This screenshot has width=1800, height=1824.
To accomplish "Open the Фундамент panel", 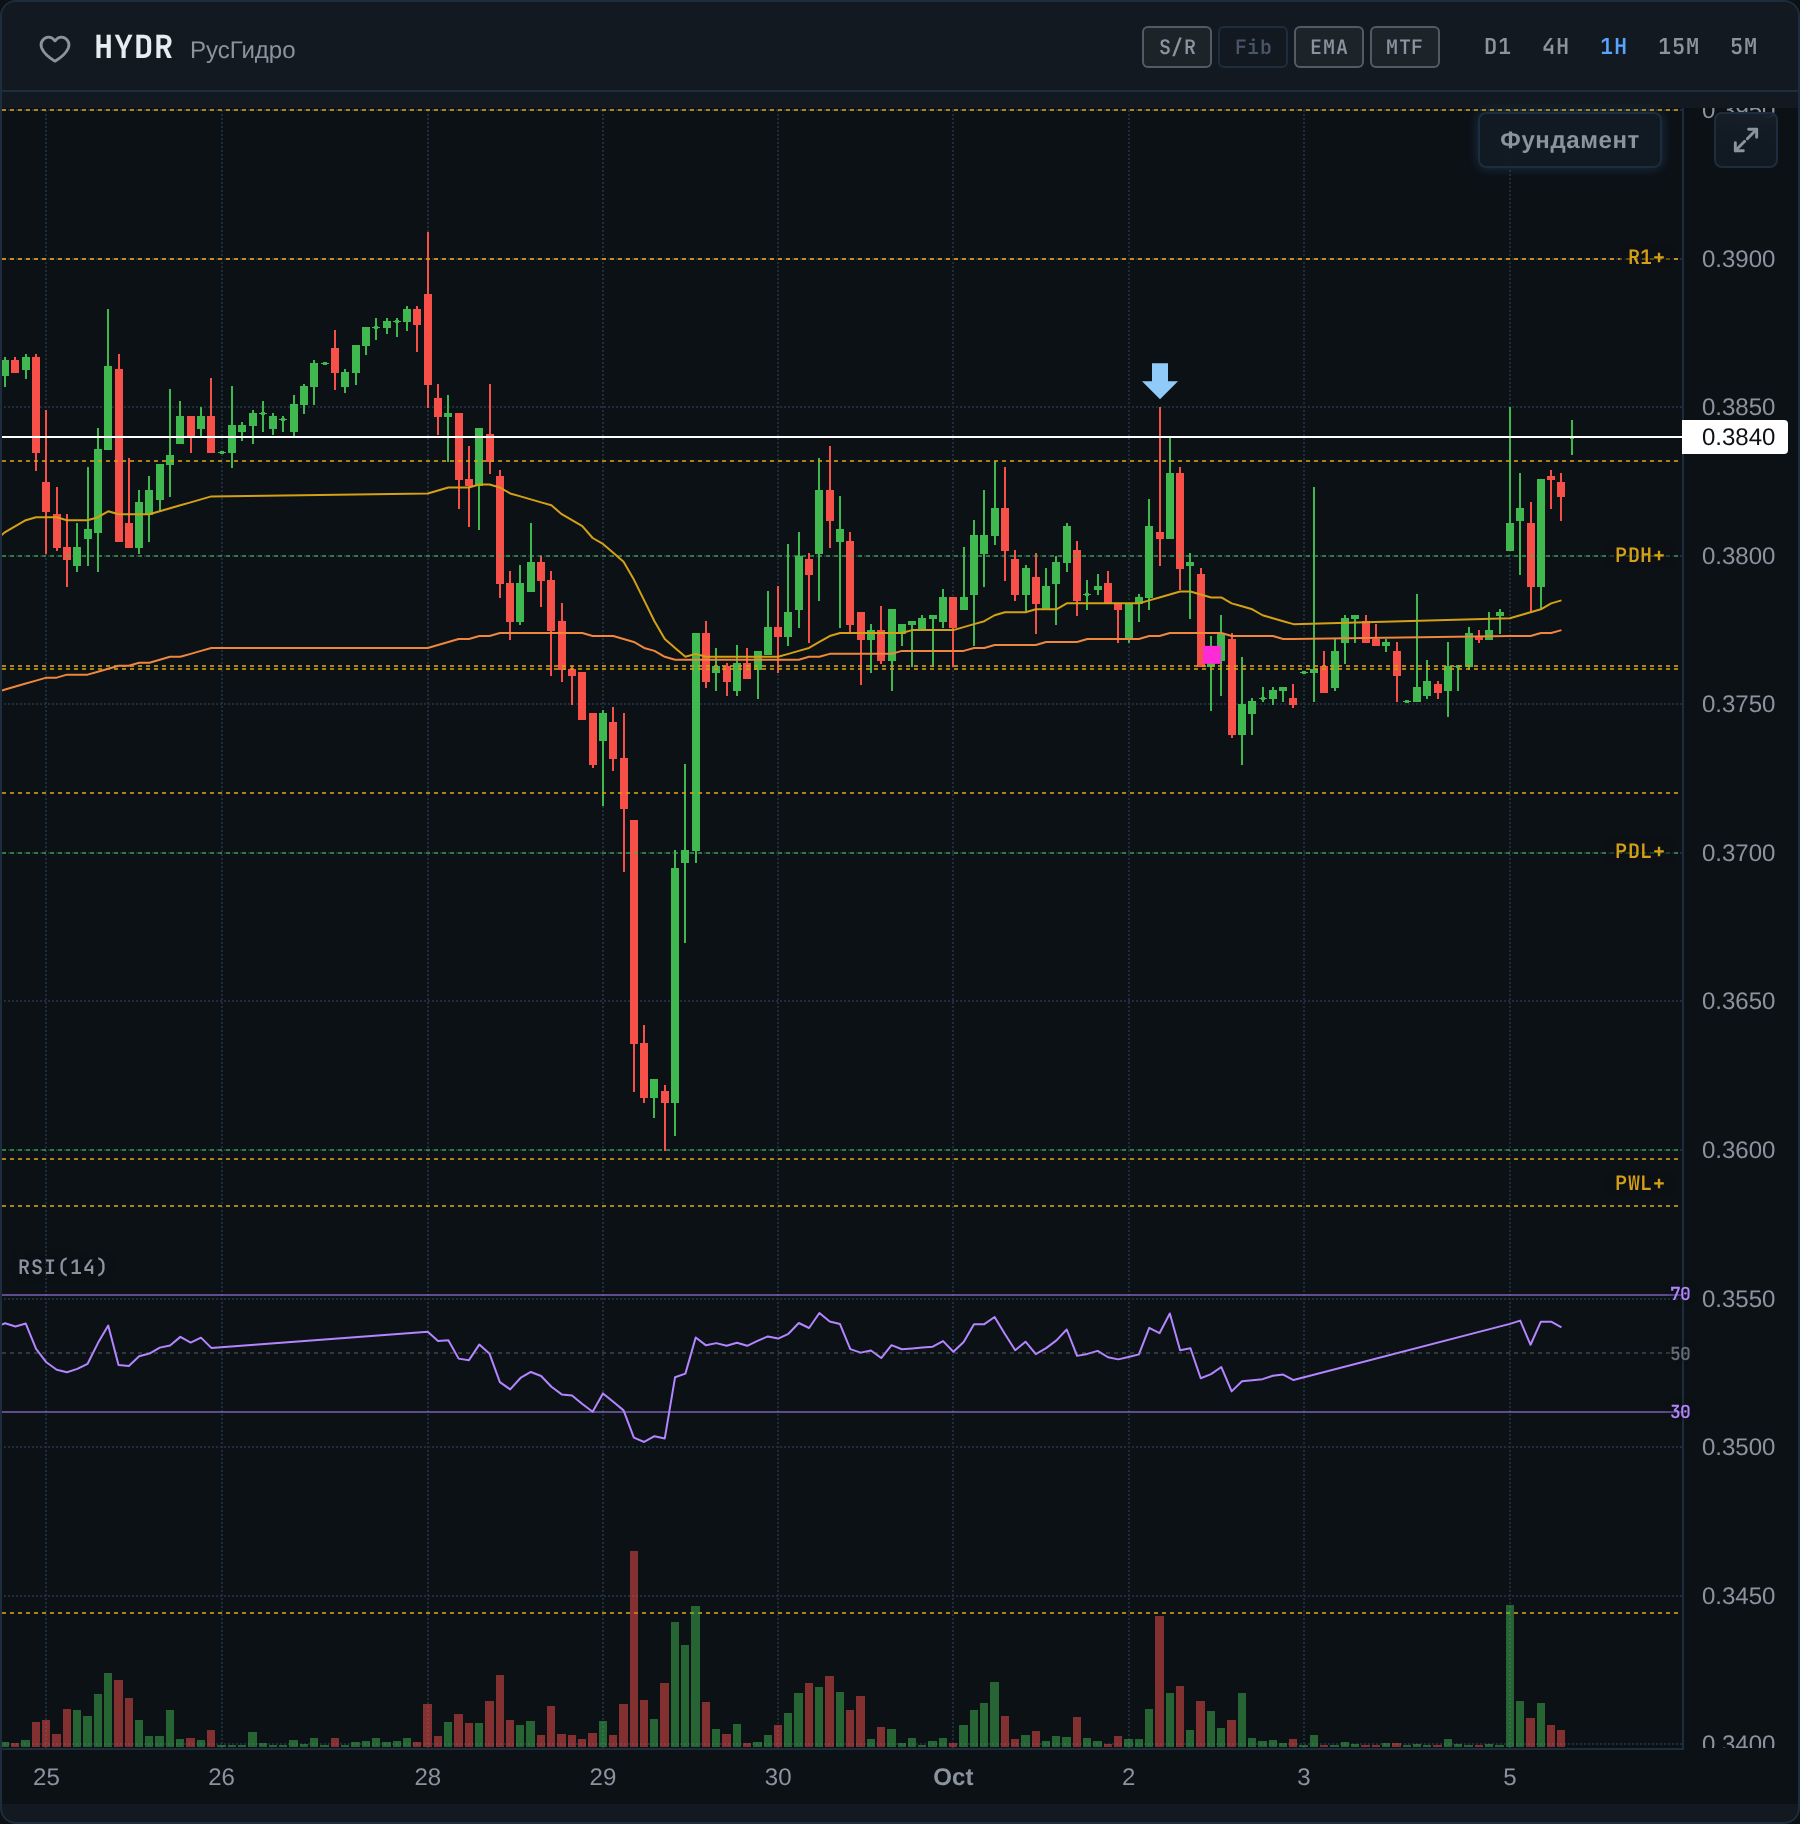I will [1569, 140].
